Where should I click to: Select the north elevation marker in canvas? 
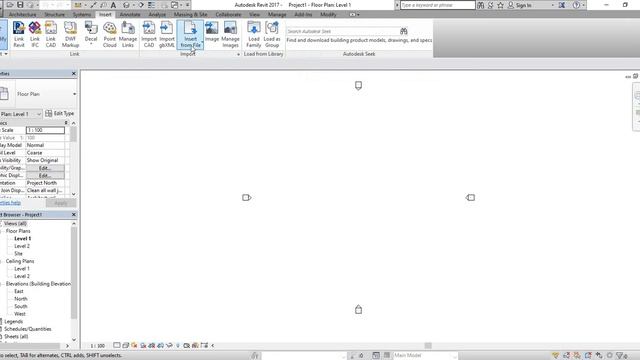coord(358,85)
